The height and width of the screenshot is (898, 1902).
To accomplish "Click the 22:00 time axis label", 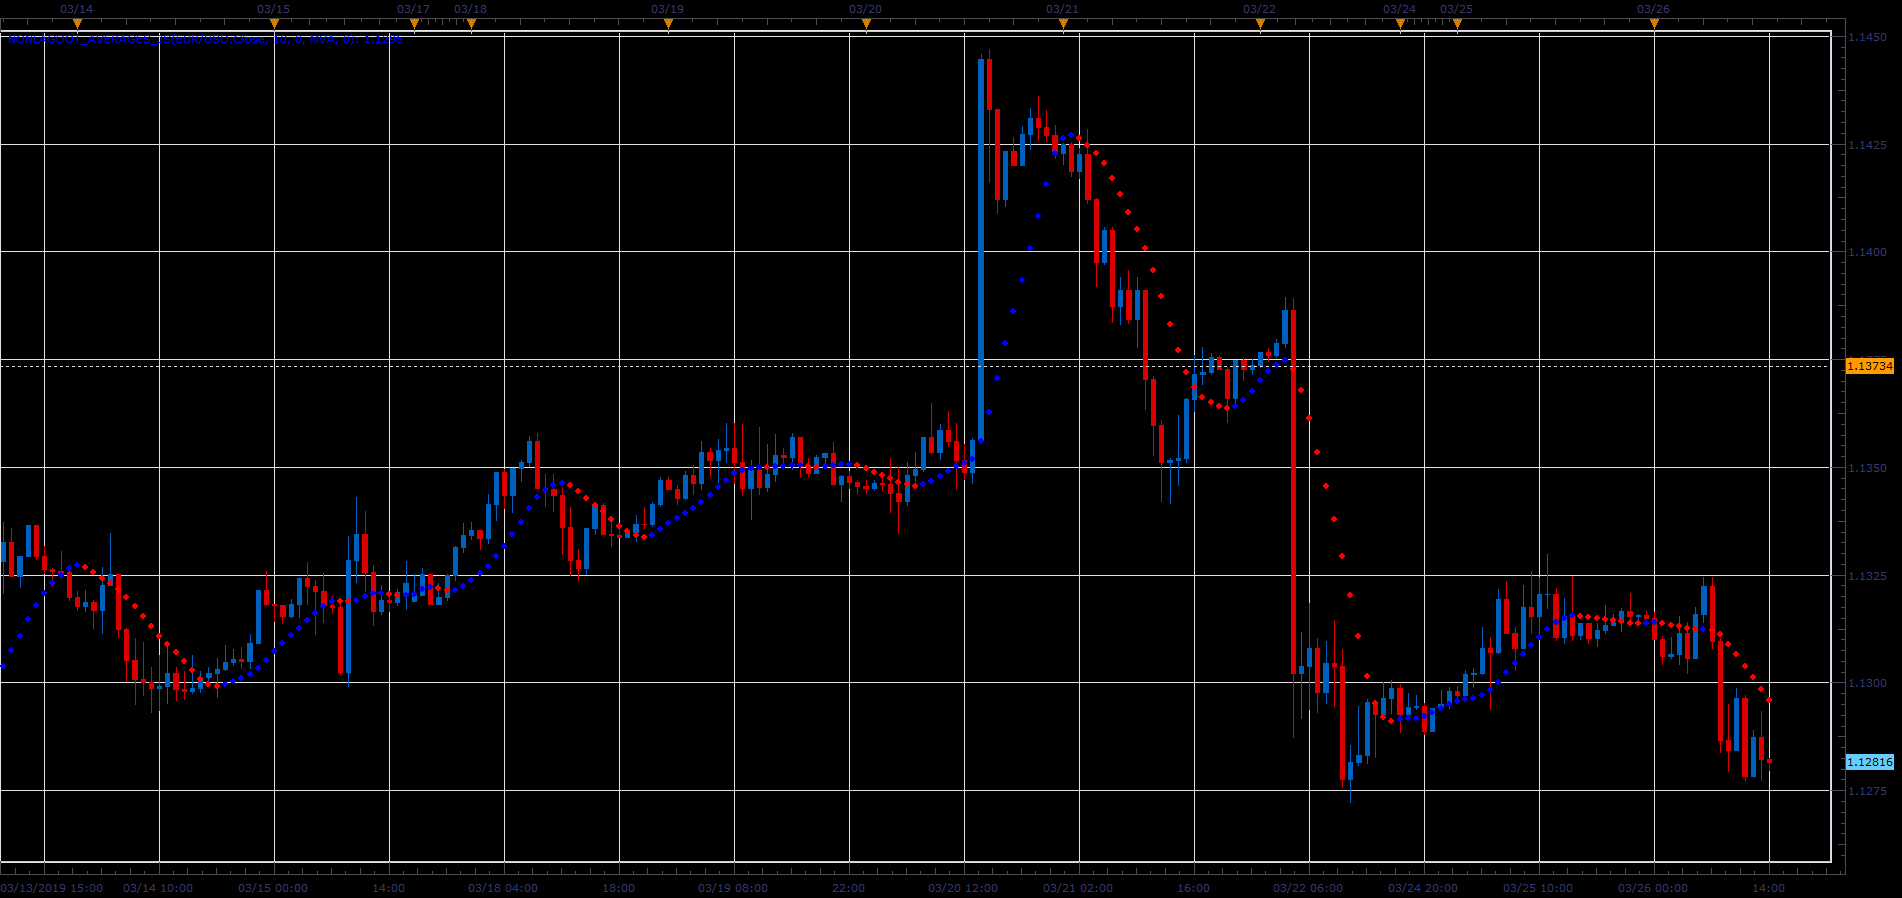I will pyautogui.click(x=848, y=888).
